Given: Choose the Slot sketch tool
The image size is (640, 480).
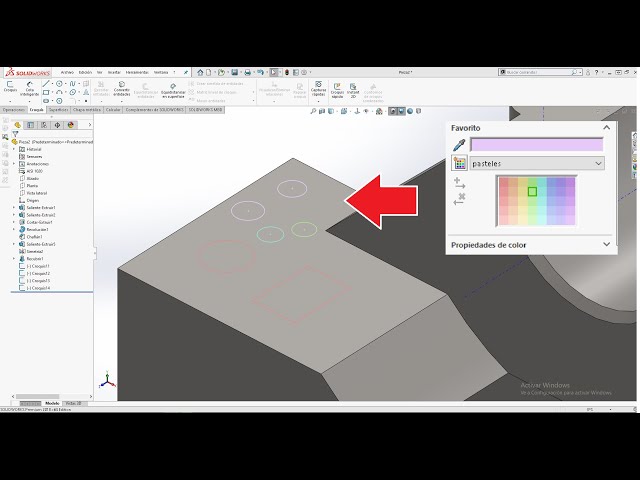Looking at the screenshot, I should [x=46, y=101].
